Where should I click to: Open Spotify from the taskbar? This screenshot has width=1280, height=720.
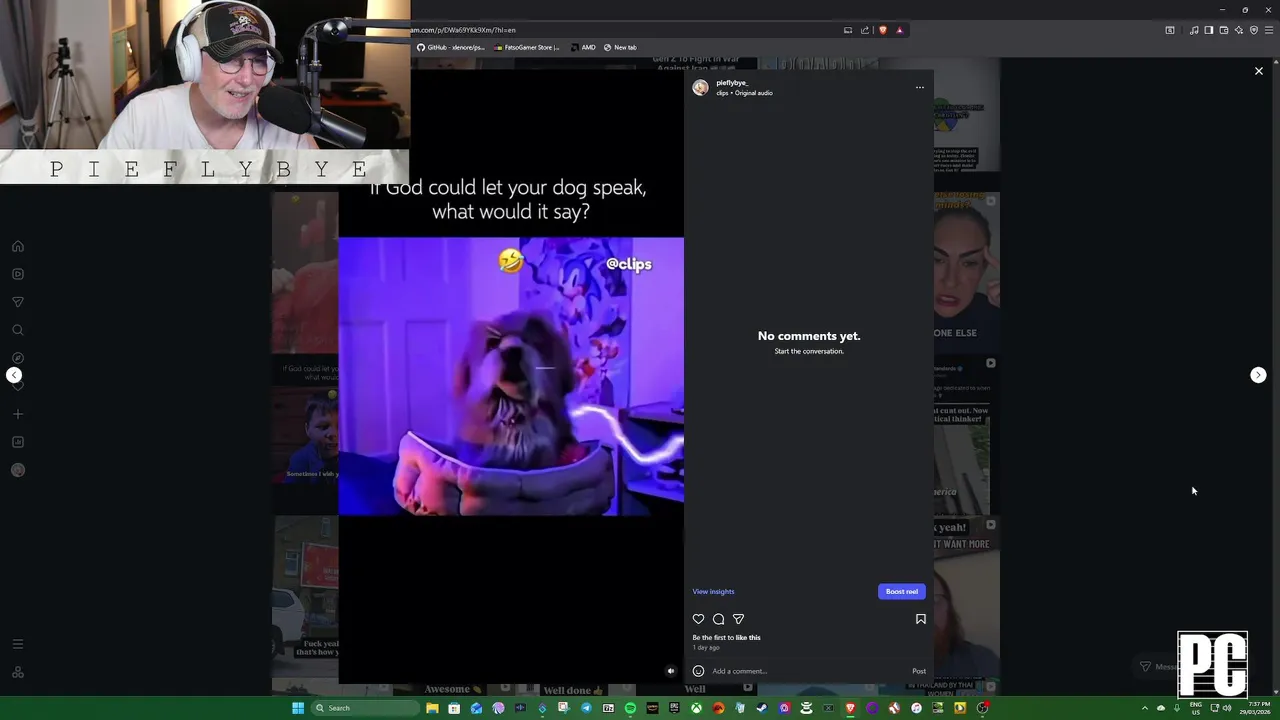point(630,708)
